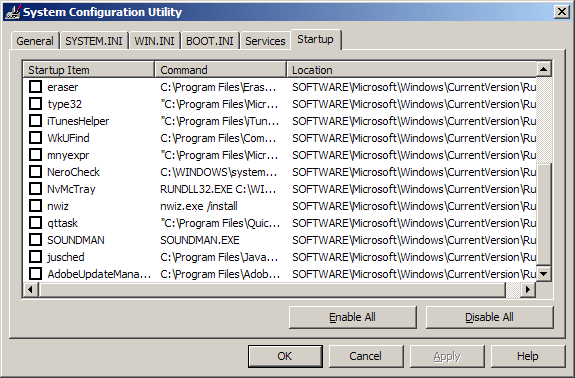575x378 pixels.
Task: Select the jusched item name
Action: pyautogui.click(x=66, y=257)
